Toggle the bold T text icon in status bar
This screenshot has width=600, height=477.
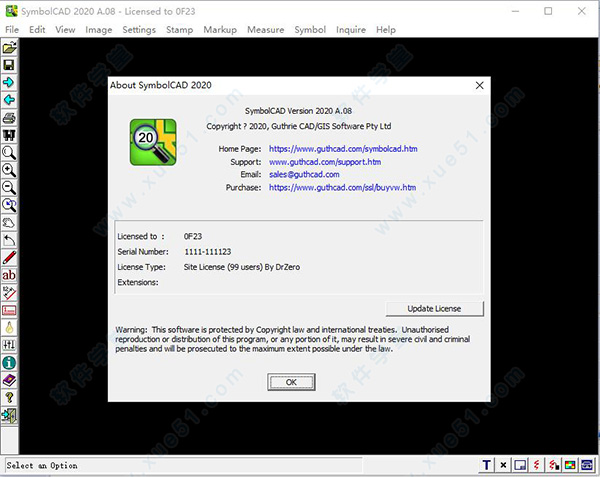click(x=487, y=465)
